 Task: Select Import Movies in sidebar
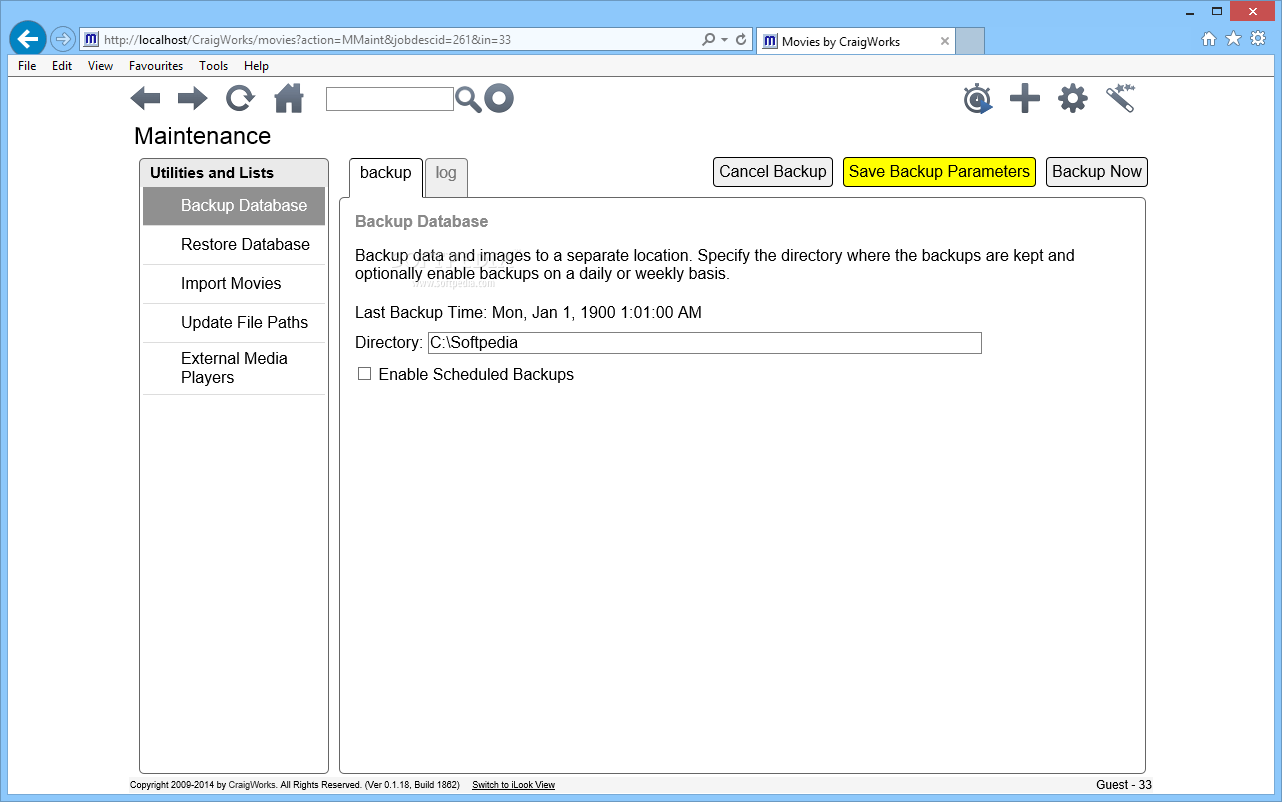pyautogui.click(x=234, y=284)
